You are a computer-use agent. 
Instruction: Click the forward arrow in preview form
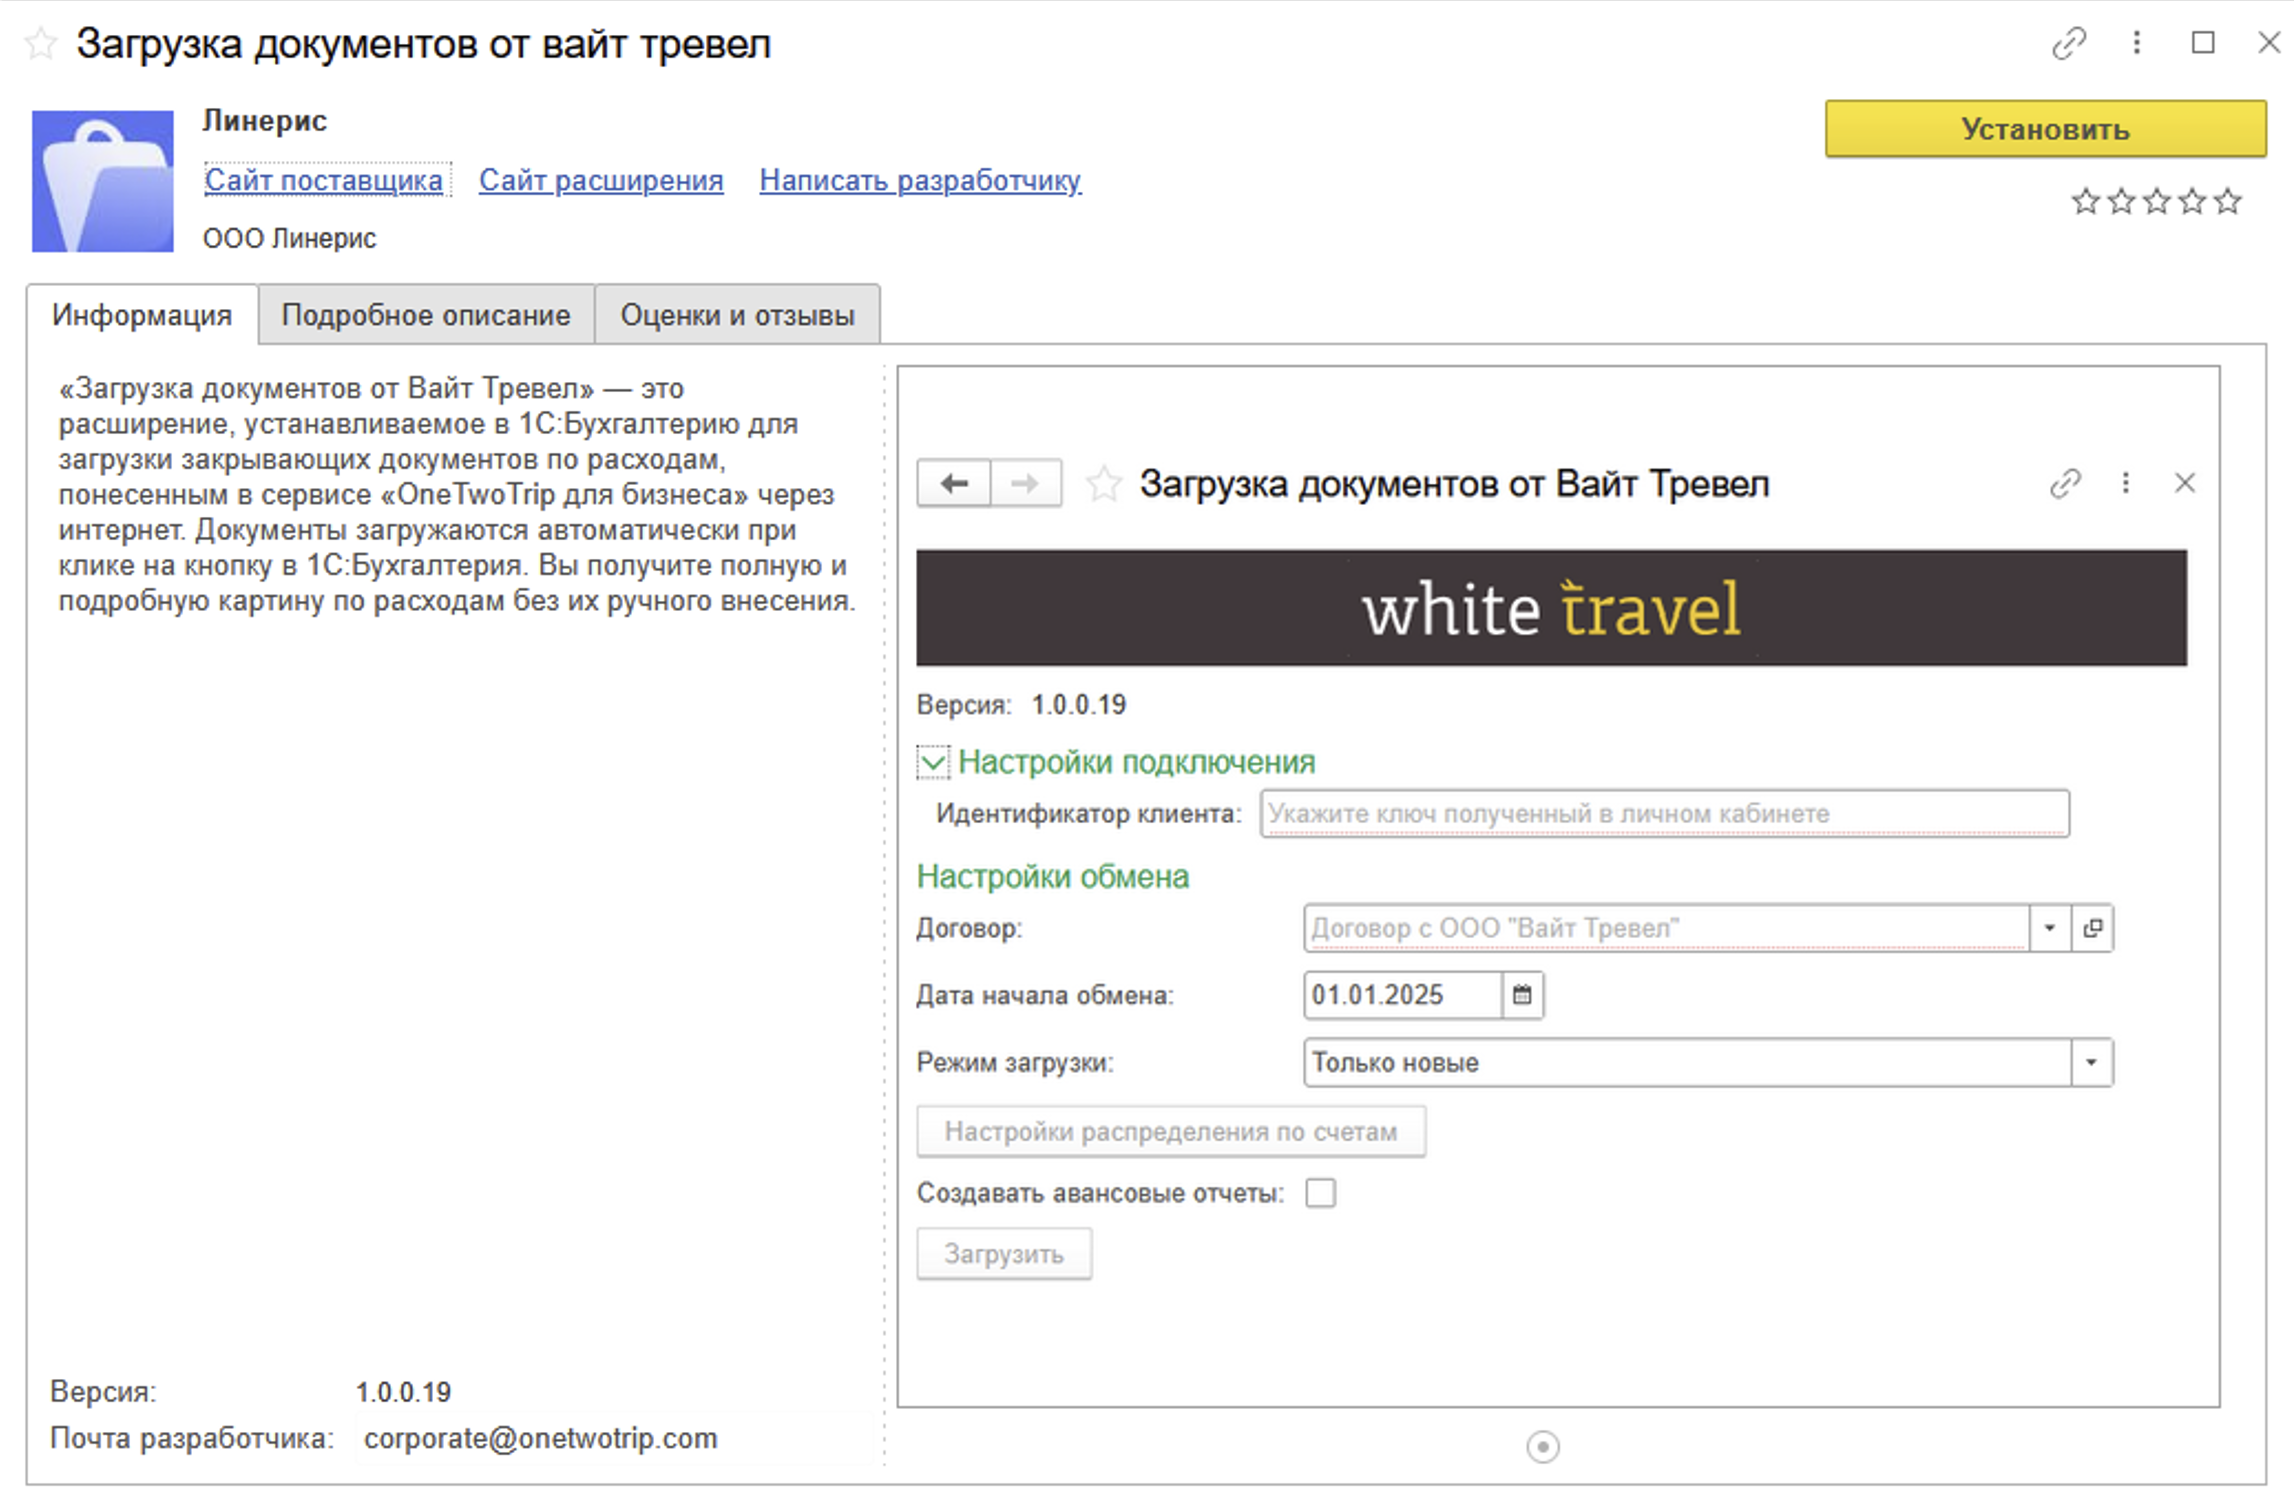tap(1026, 484)
